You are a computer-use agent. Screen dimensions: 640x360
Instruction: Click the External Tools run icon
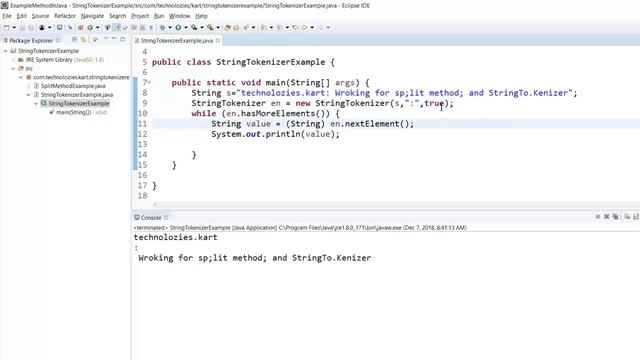click(x=210, y=27)
